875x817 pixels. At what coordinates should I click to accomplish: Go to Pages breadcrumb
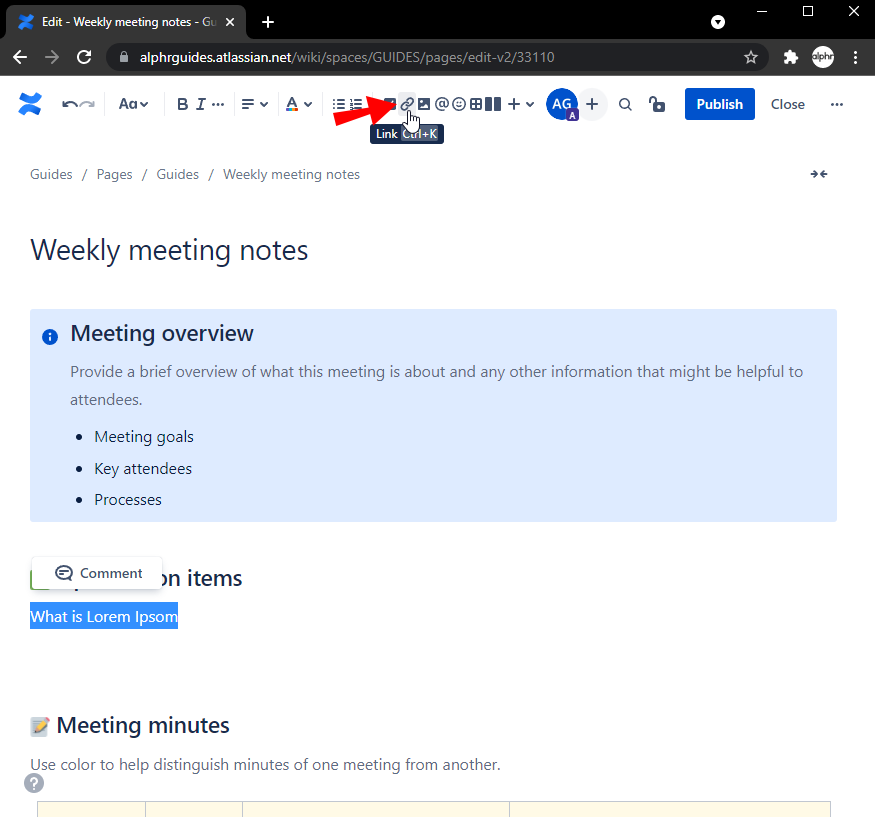point(114,174)
